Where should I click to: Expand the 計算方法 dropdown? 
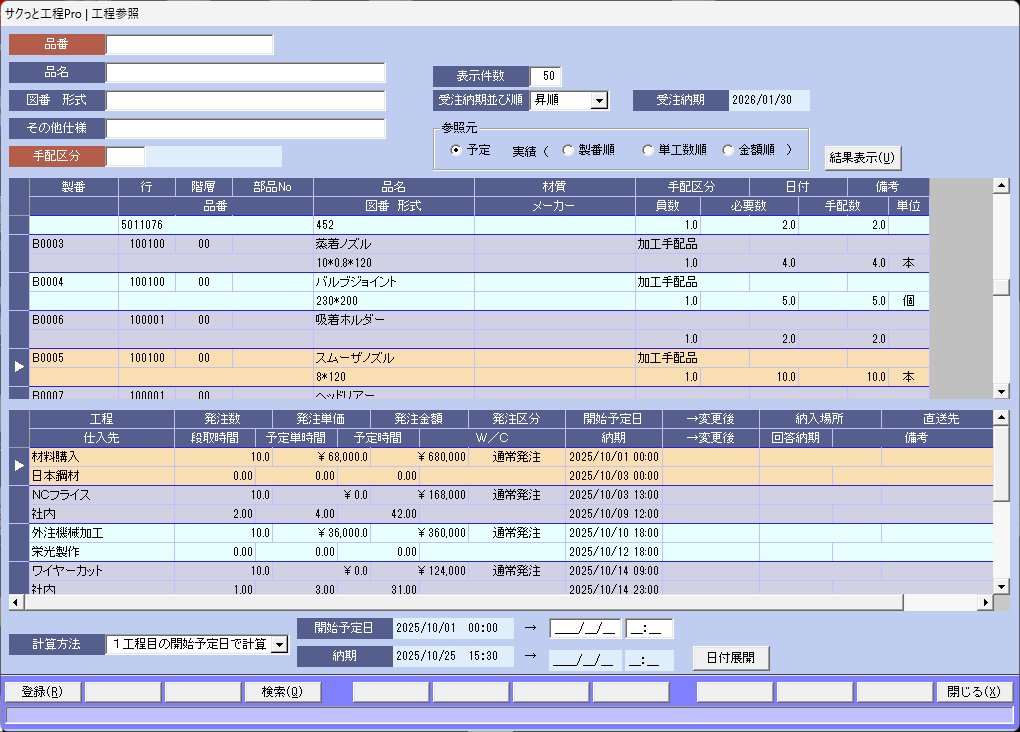pos(279,644)
